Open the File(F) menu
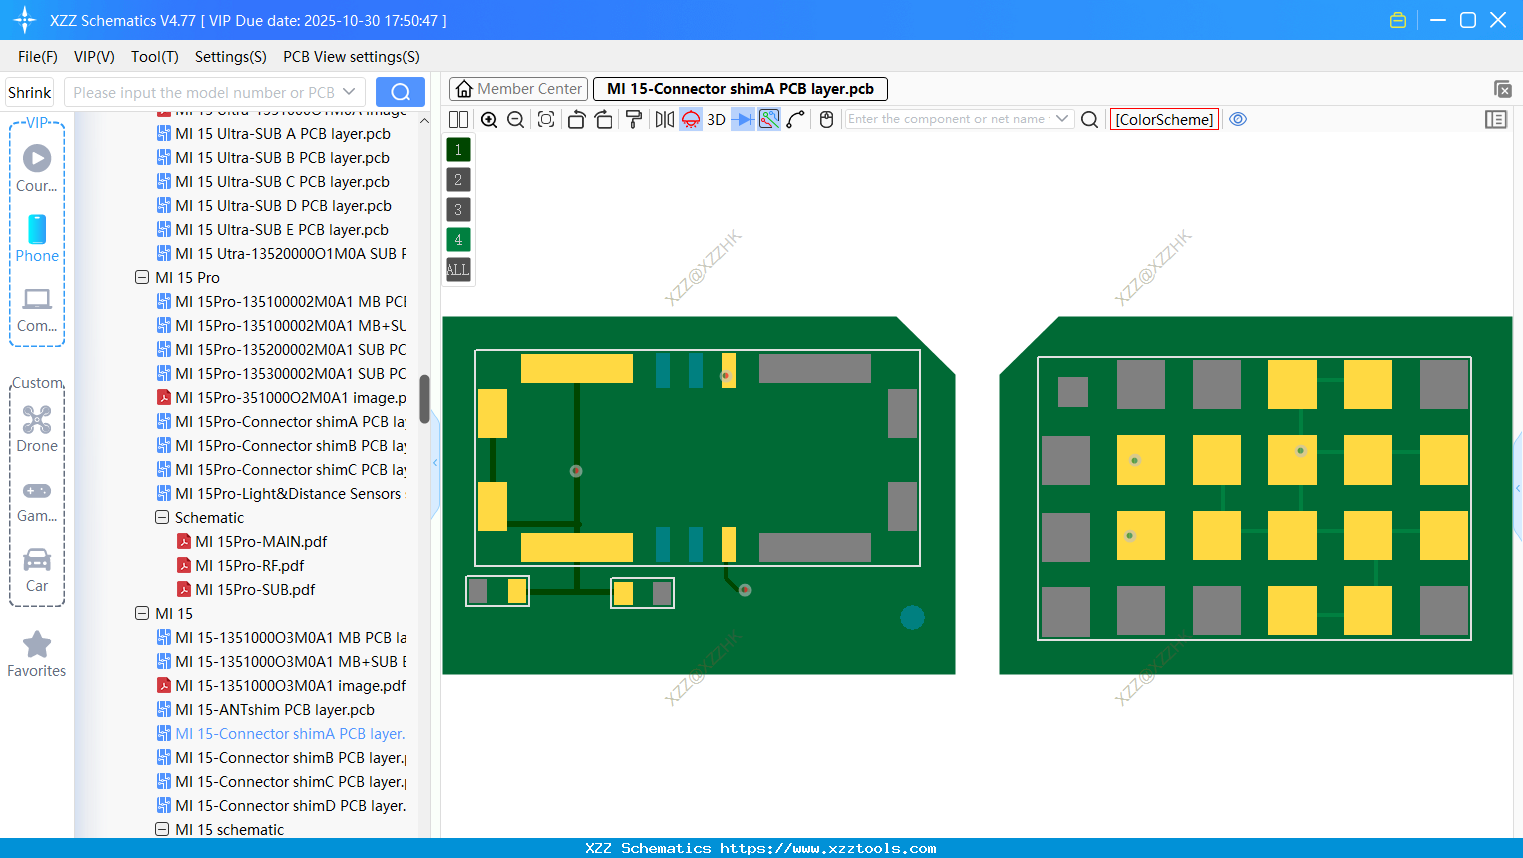This screenshot has width=1523, height=858. click(38, 57)
